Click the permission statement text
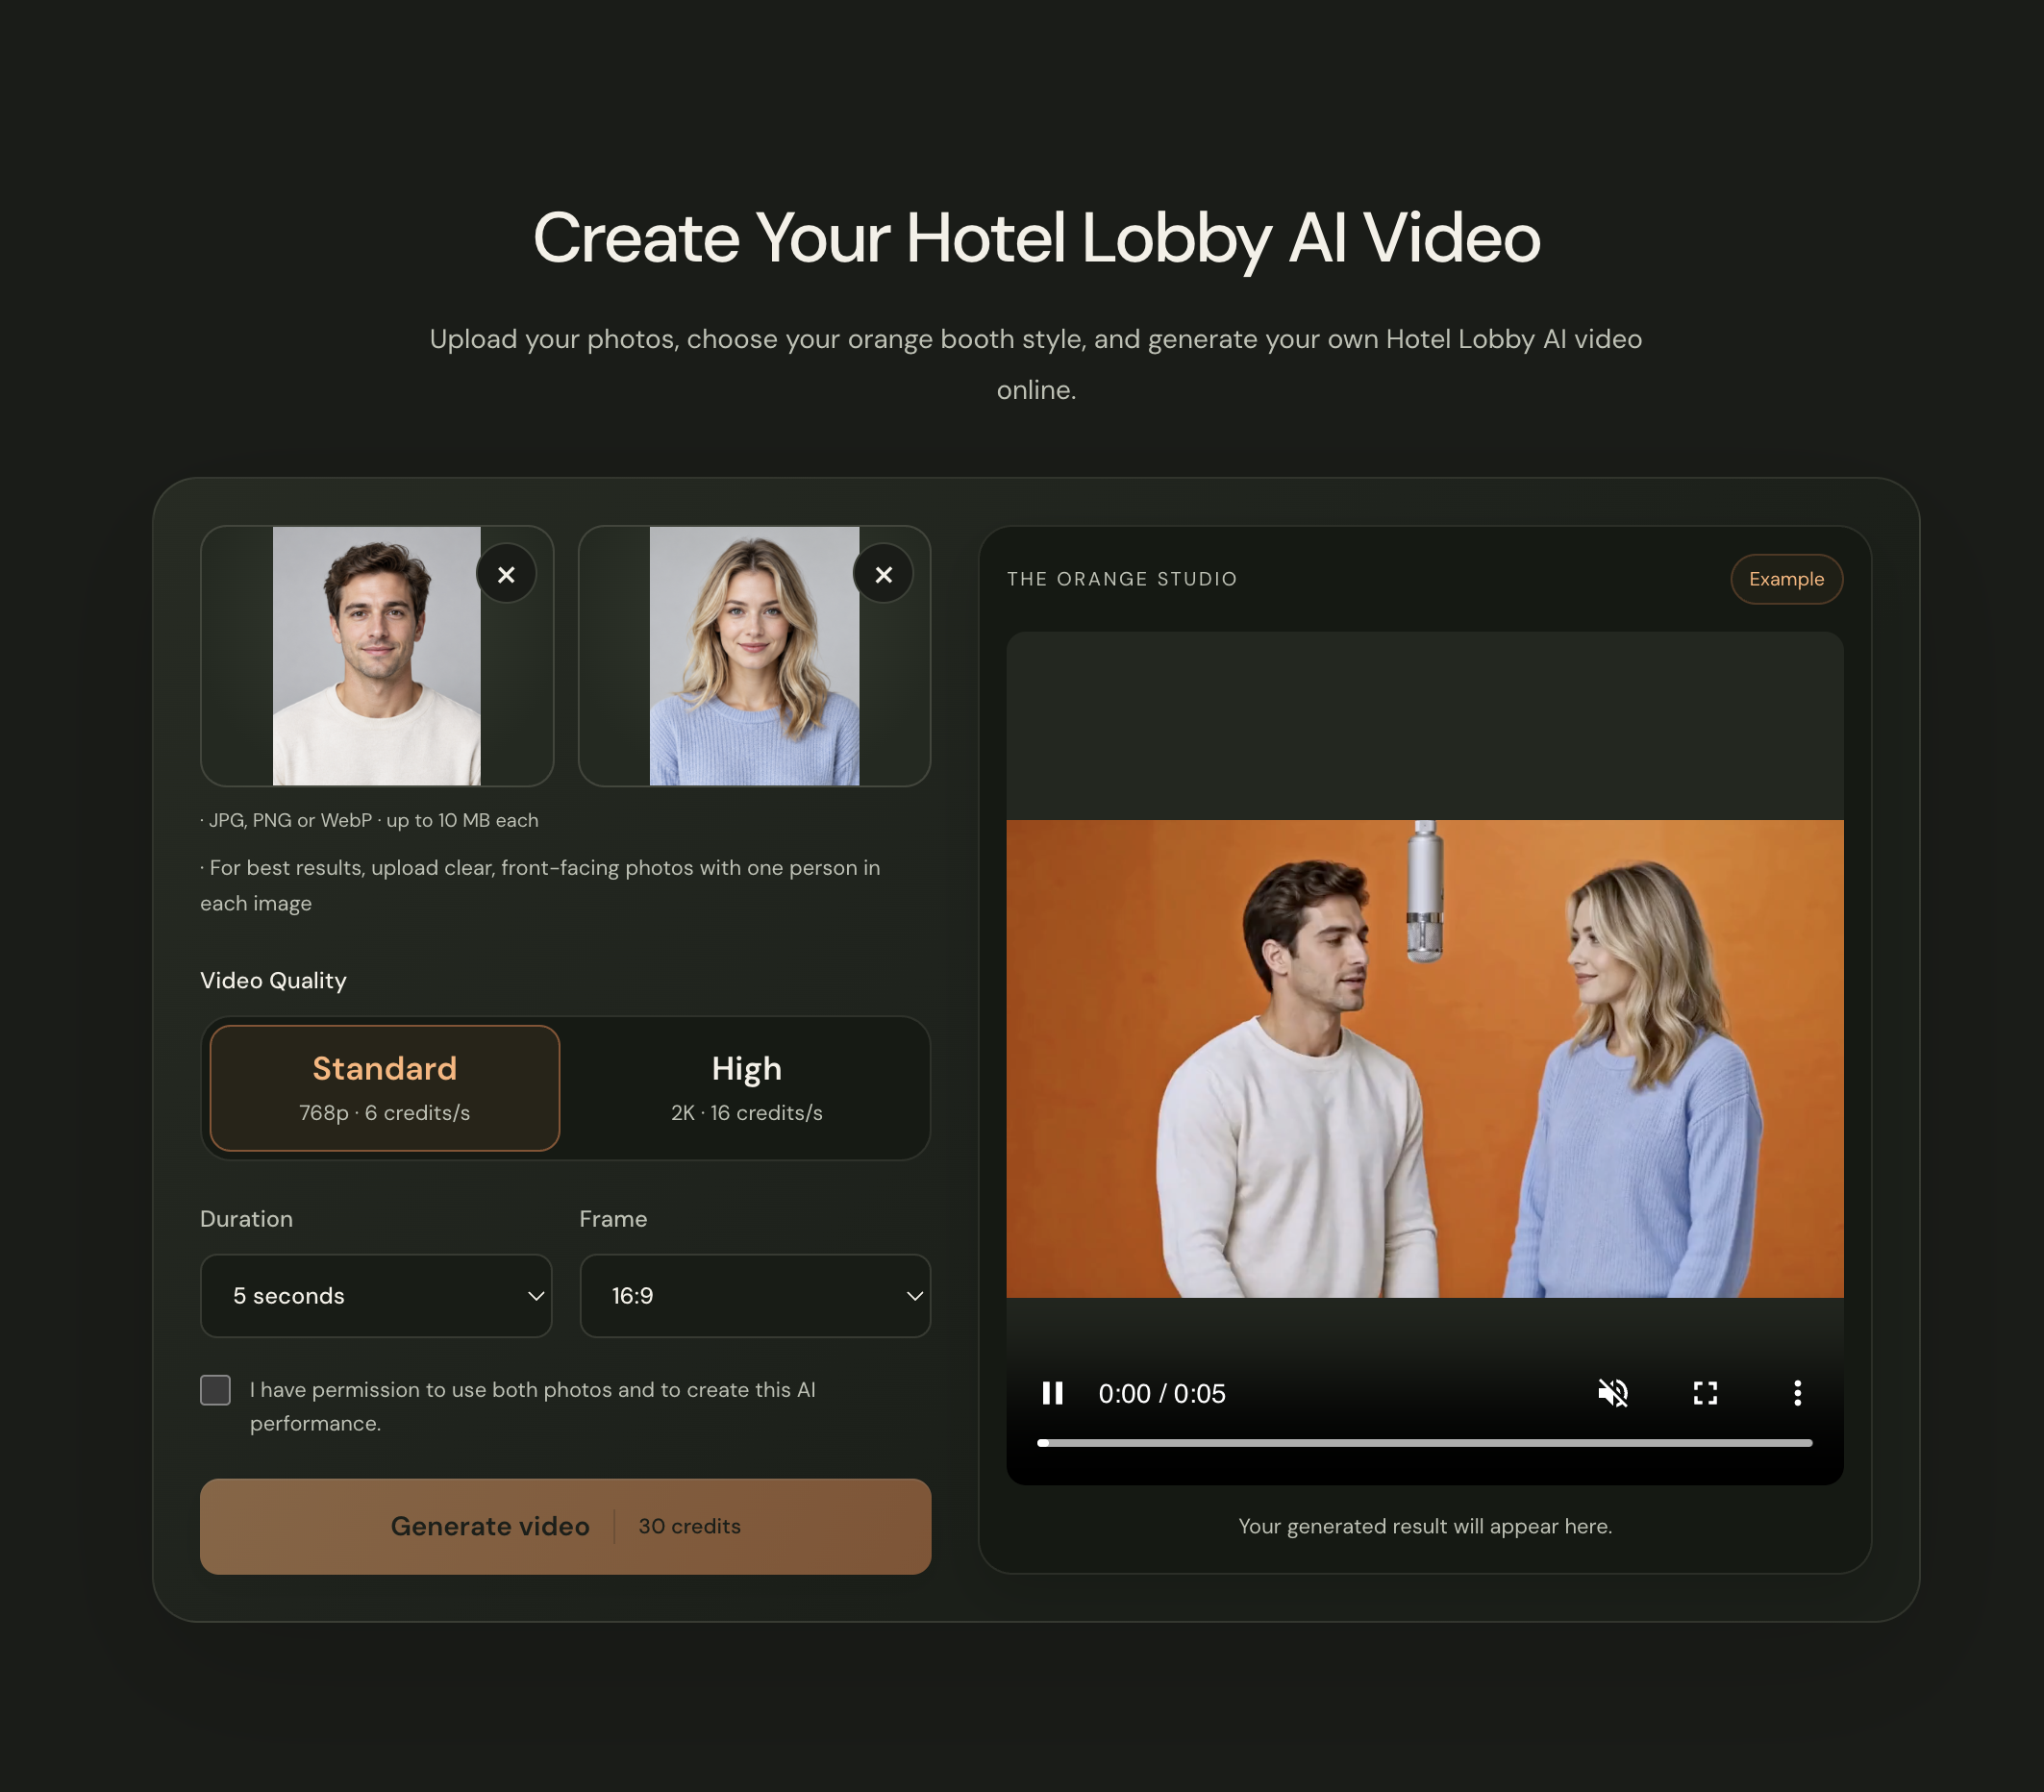2044x1792 pixels. pos(533,1406)
